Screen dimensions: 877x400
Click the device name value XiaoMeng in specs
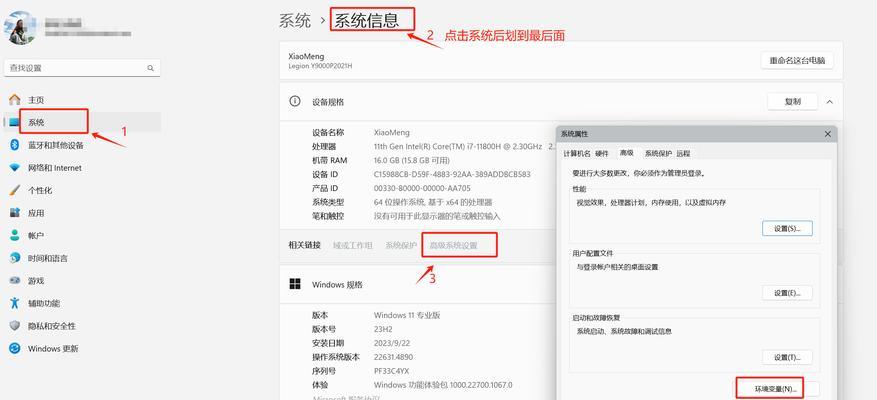pyautogui.click(x=392, y=133)
